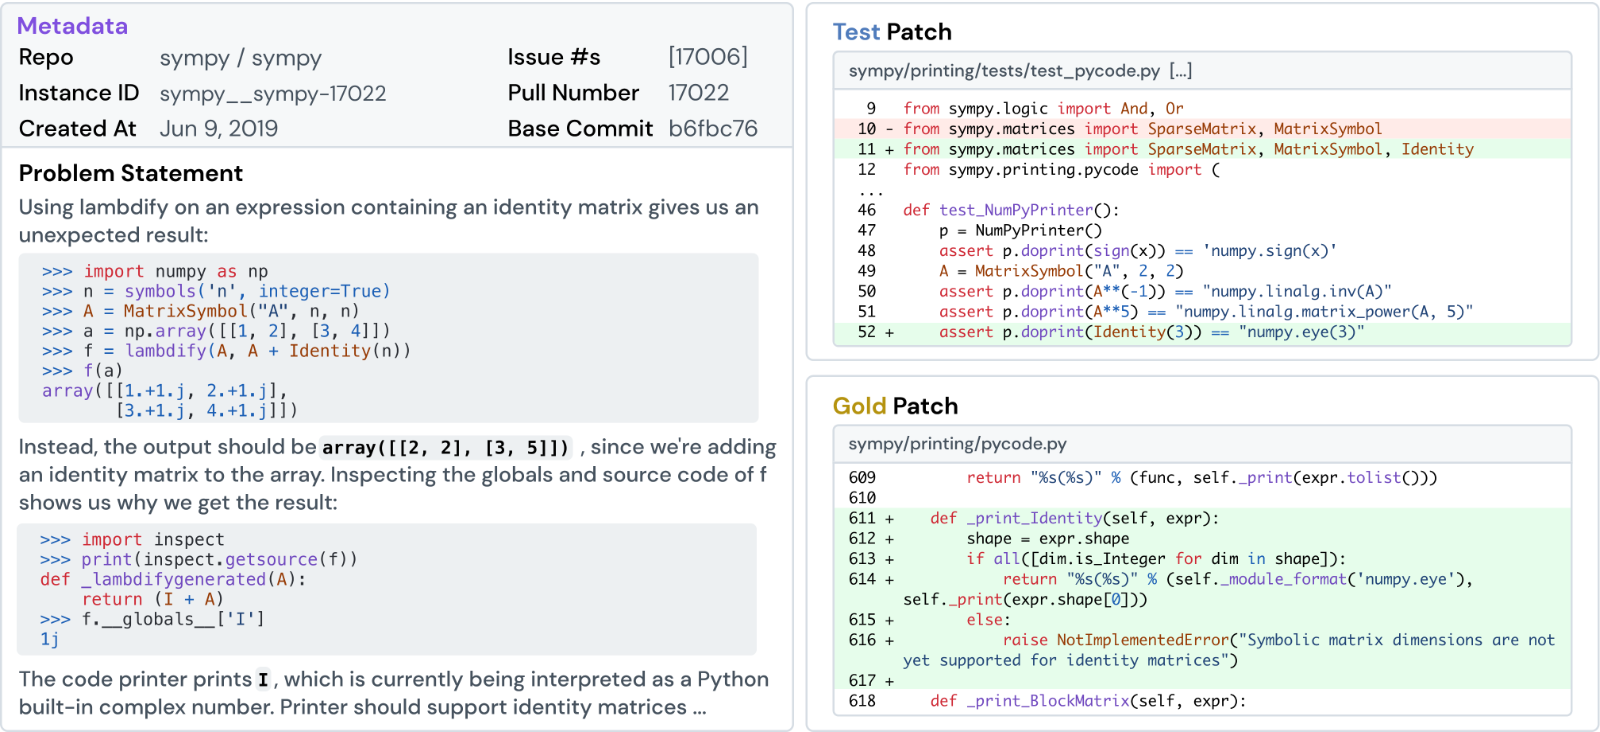The height and width of the screenshot is (732, 1600).
Task: Click the added line 11 importing Identity
Action: (x=1202, y=149)
